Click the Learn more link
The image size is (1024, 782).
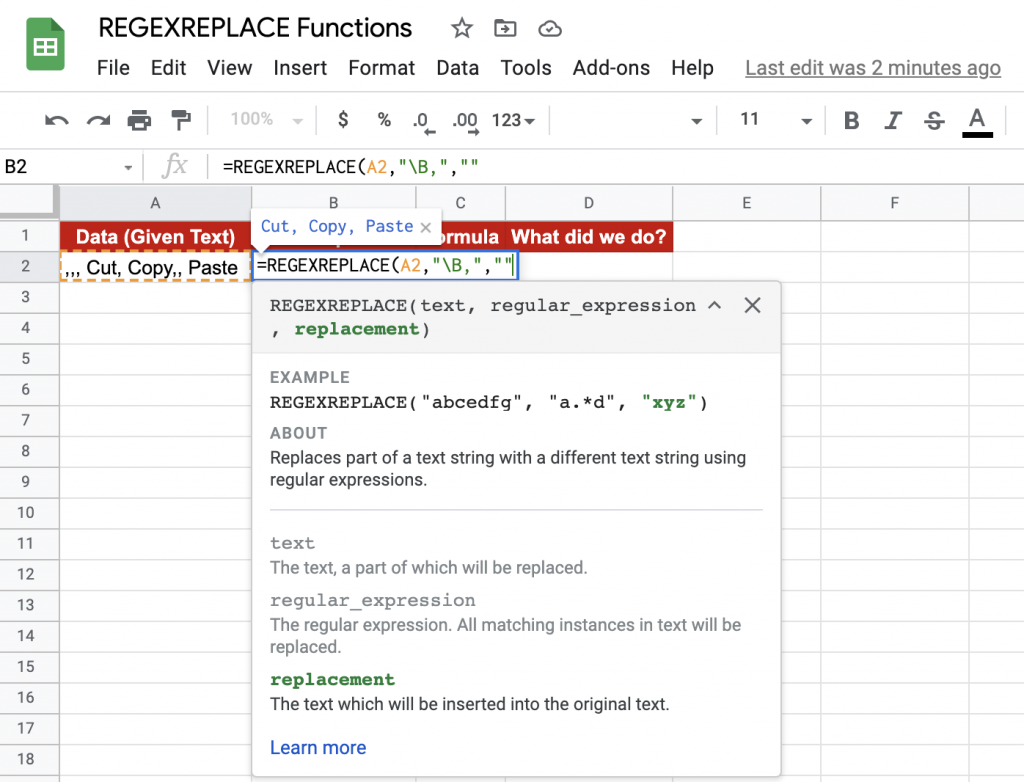point(318,747)
